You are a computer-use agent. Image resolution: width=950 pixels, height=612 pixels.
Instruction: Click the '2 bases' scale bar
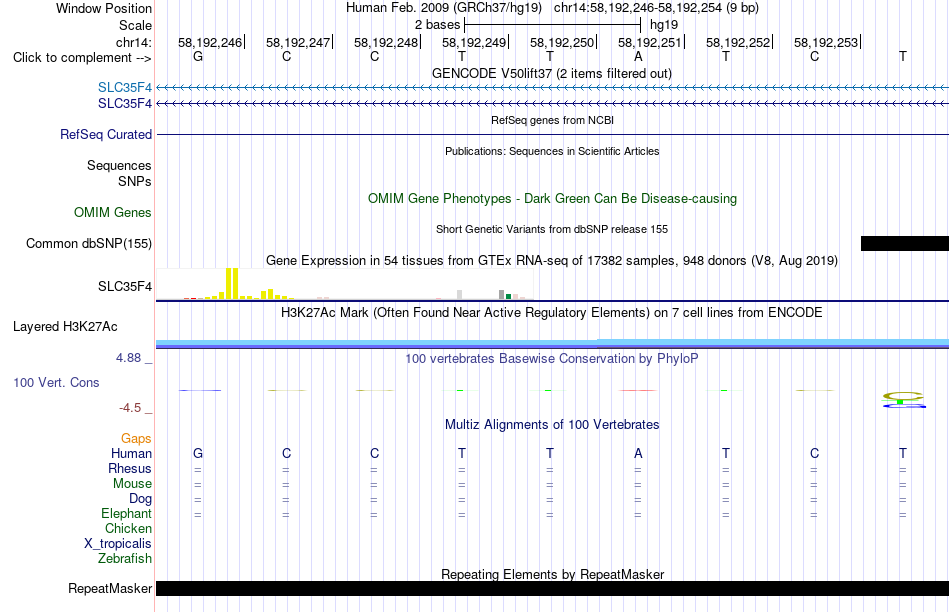click(x=552, y=25)
